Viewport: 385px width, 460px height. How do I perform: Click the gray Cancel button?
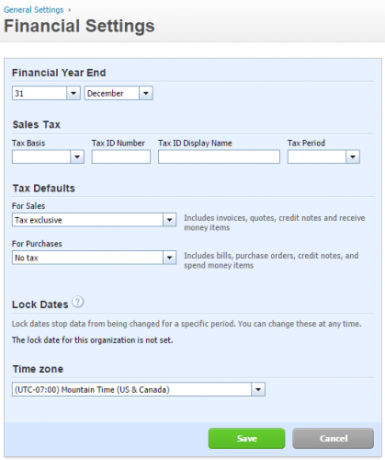click(333, 438)
